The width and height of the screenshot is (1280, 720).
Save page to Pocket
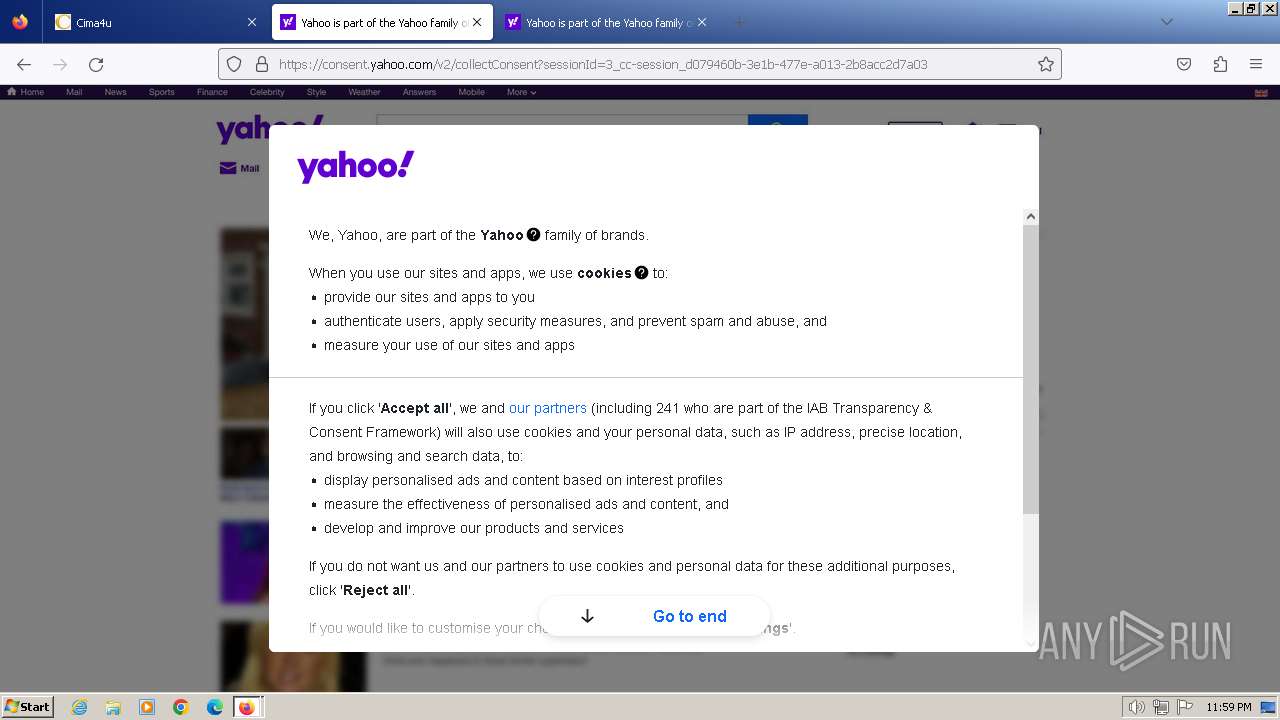coord(1184,64)
